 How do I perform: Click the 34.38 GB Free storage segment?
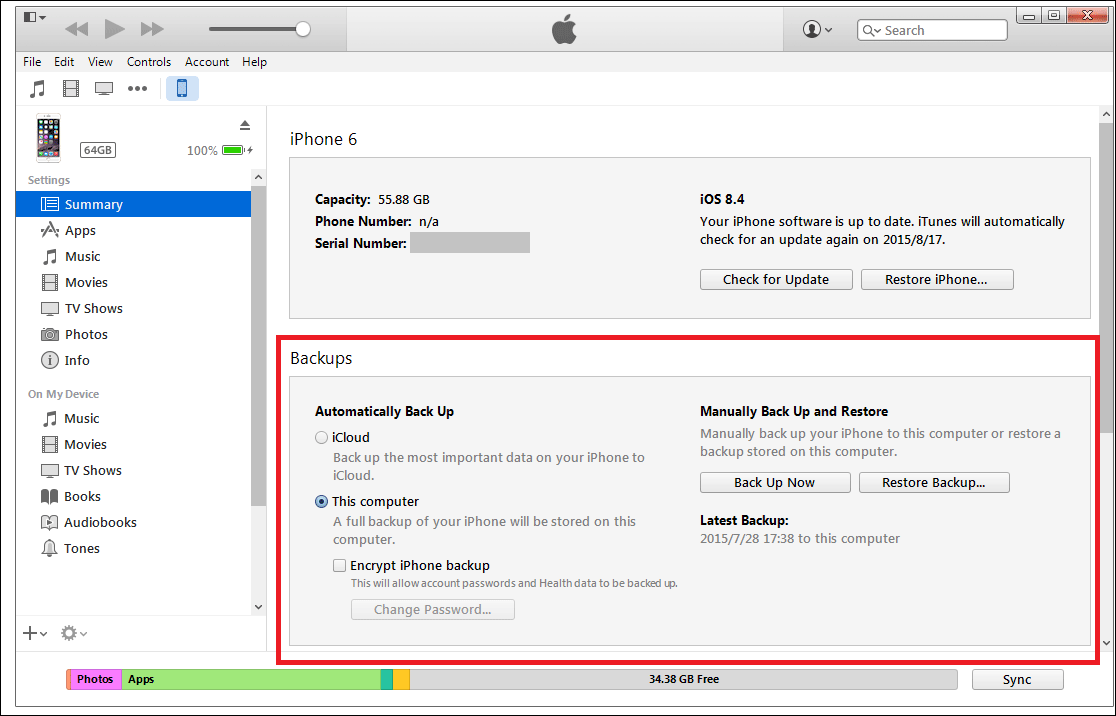click(x=683, y=680)
